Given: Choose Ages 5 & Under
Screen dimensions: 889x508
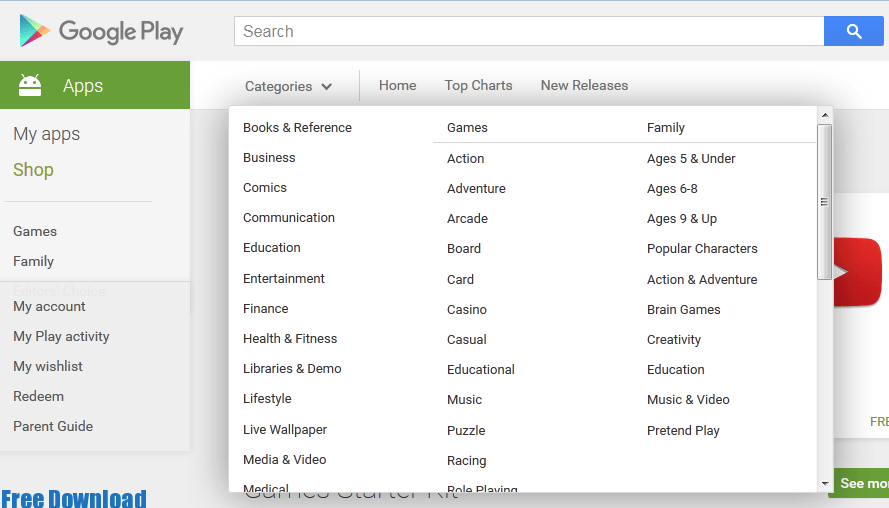Looking at the screenshot, I should click(691, 159).
